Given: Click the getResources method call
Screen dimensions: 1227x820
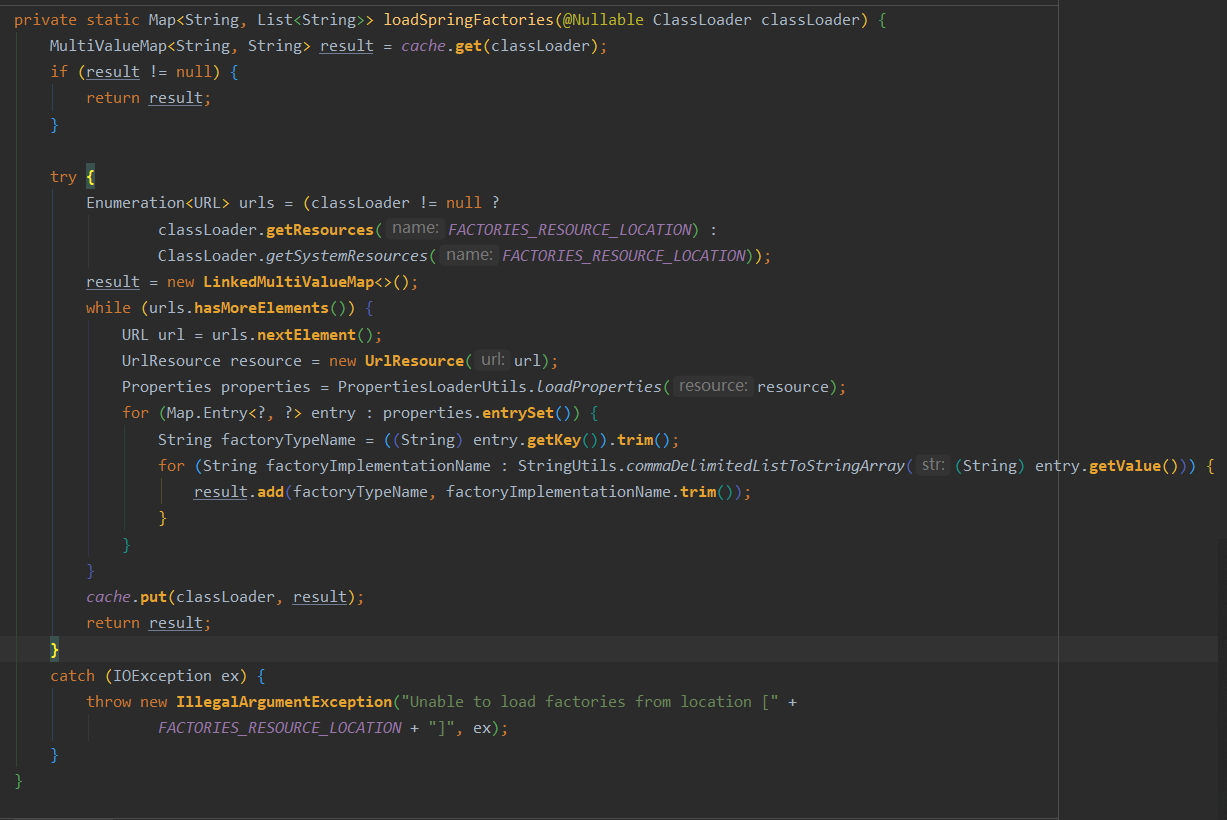Looking at the screenshot, I should point(320,229).
